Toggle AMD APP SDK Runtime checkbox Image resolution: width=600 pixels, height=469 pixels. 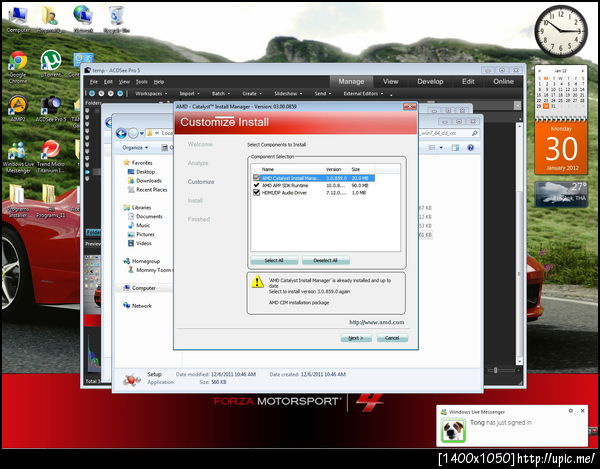click(256, 185)
